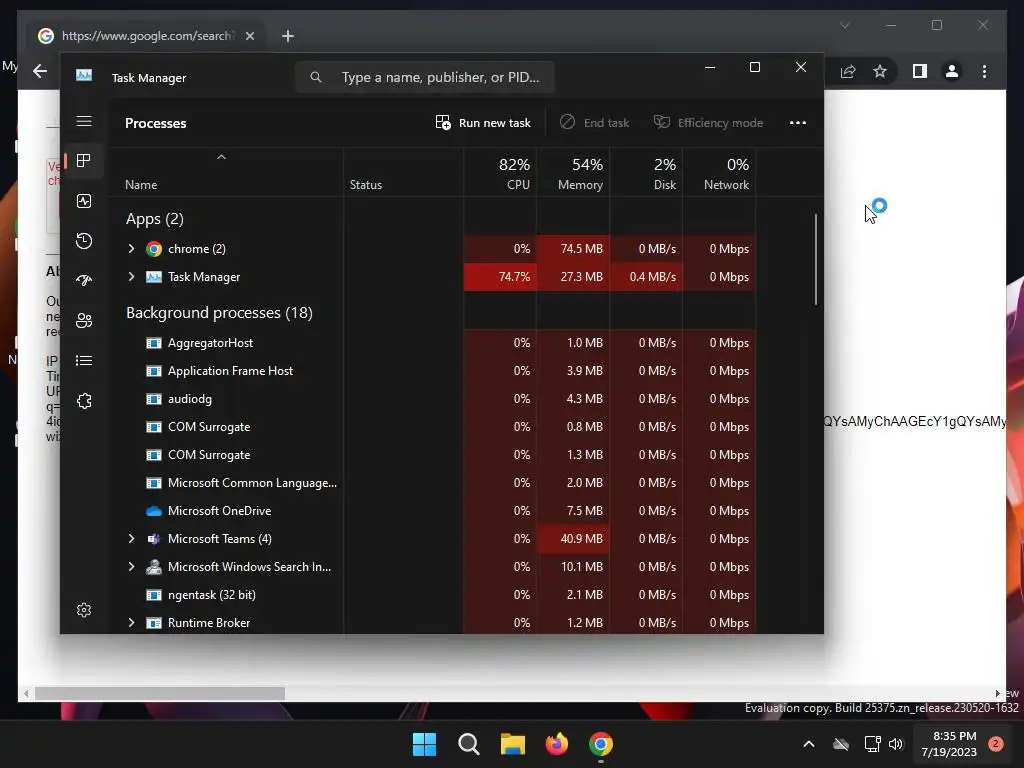Viewport: 1024px width, 768px height.
Task: Click the search magnifier icon in Task Manager
Action: pyautogui.click(x=316, y=77)
